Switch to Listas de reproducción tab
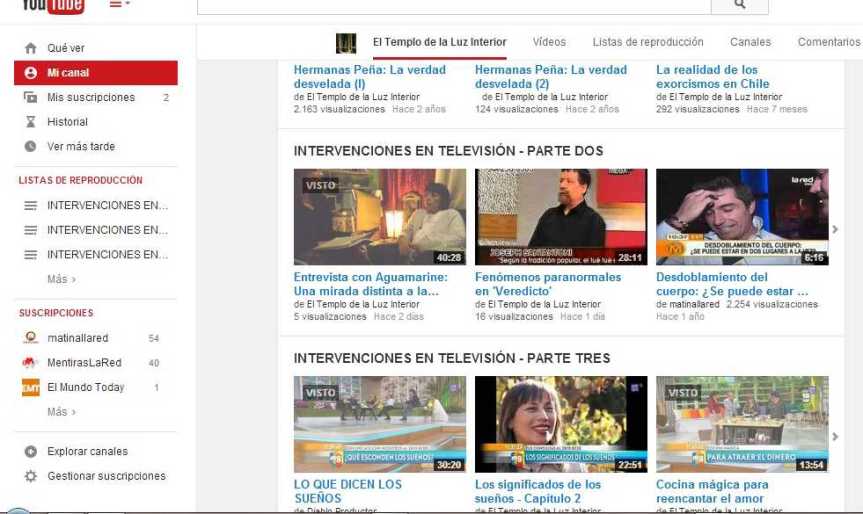Screen dimensions: 863x514 click(x=648, y=42)
